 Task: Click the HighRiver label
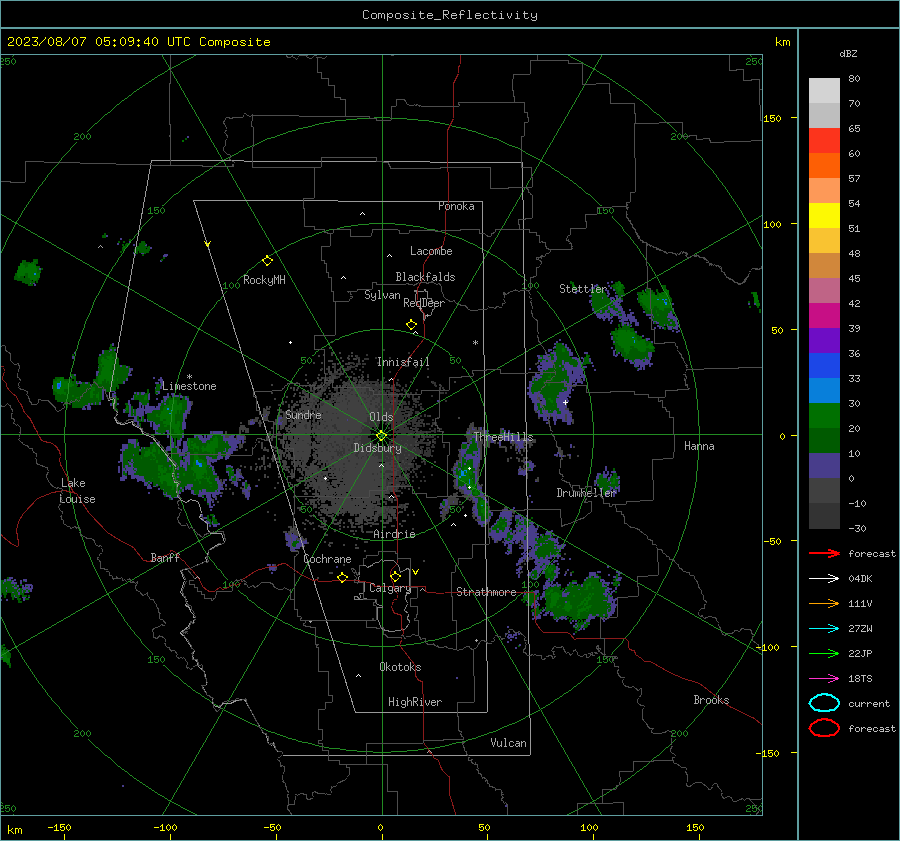tap(415, 702)
